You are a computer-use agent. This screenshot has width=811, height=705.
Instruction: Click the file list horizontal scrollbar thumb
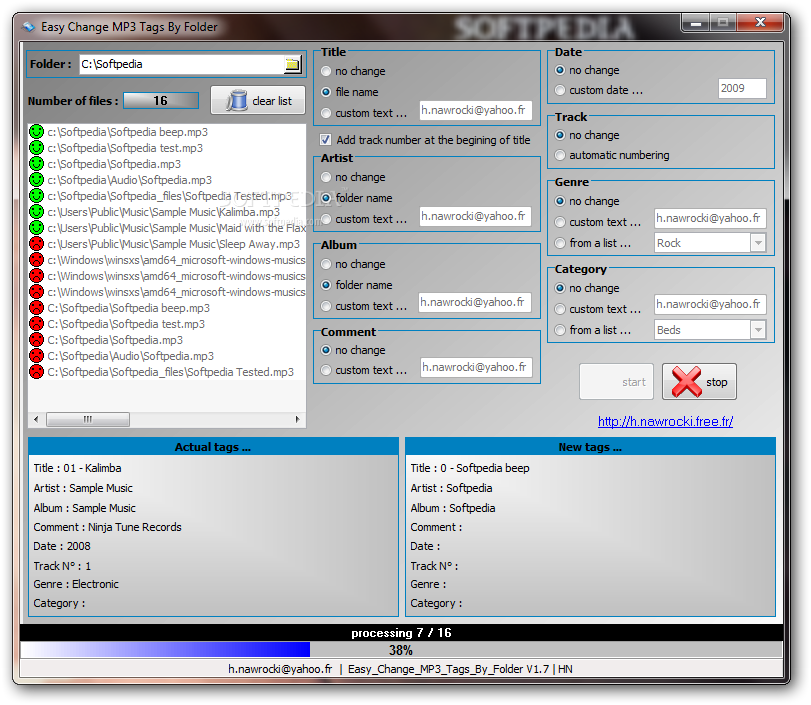click(88, 419)
